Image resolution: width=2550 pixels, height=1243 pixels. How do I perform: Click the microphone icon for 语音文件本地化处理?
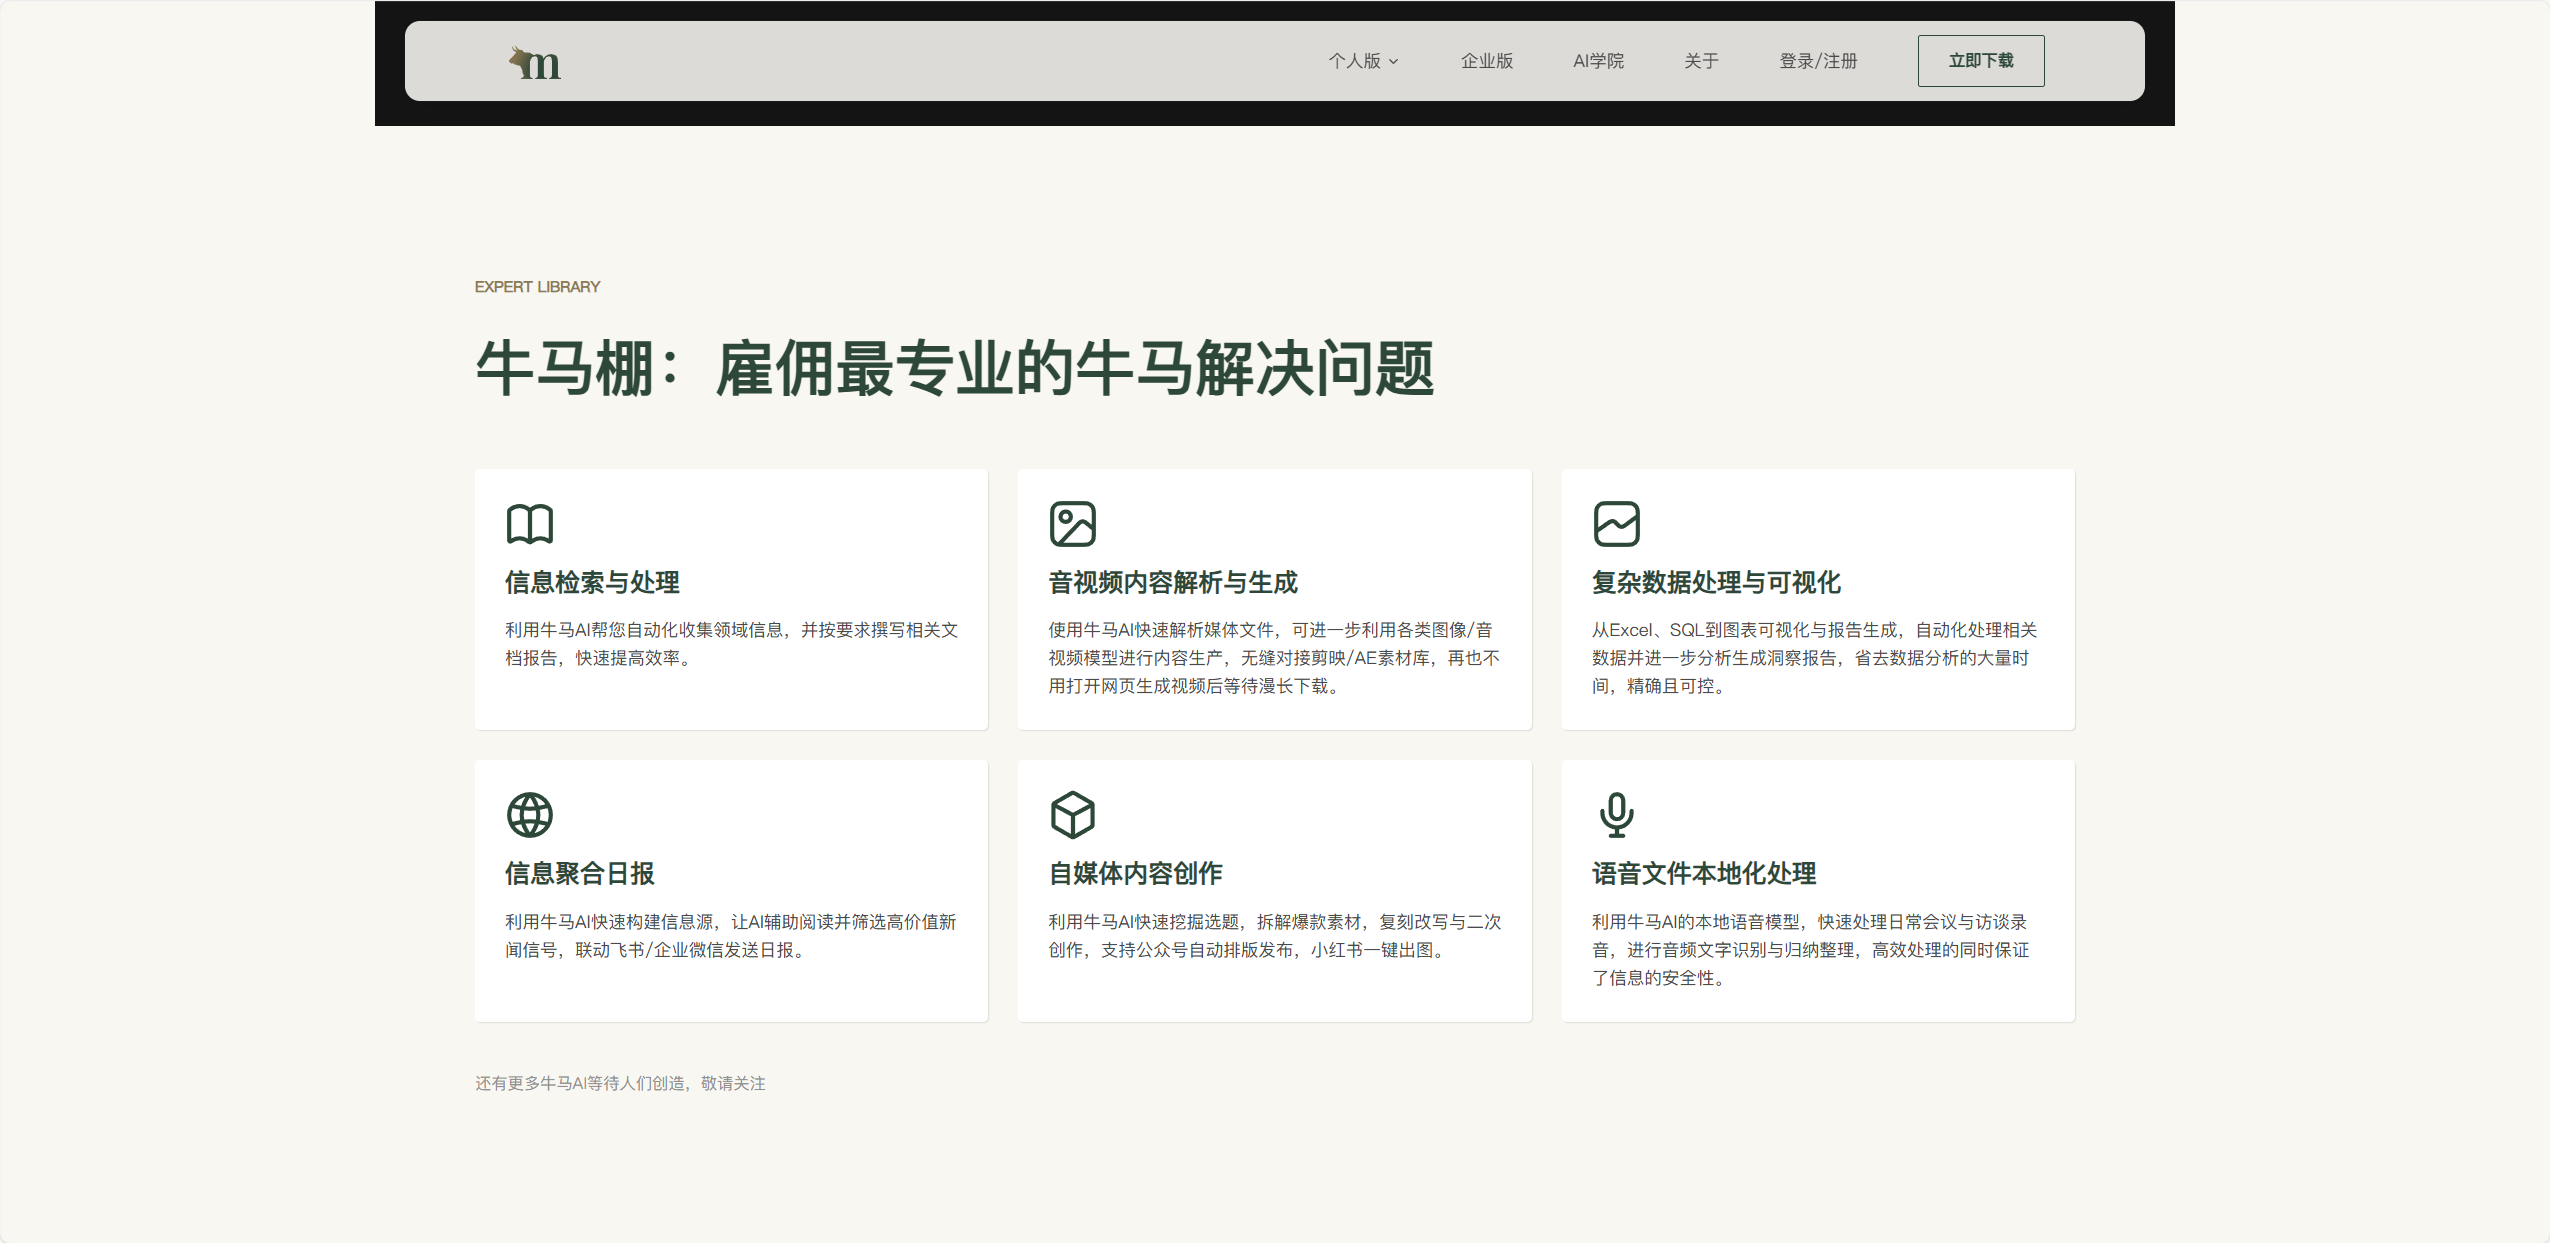pyautogui.click(x=1616, y=815)
